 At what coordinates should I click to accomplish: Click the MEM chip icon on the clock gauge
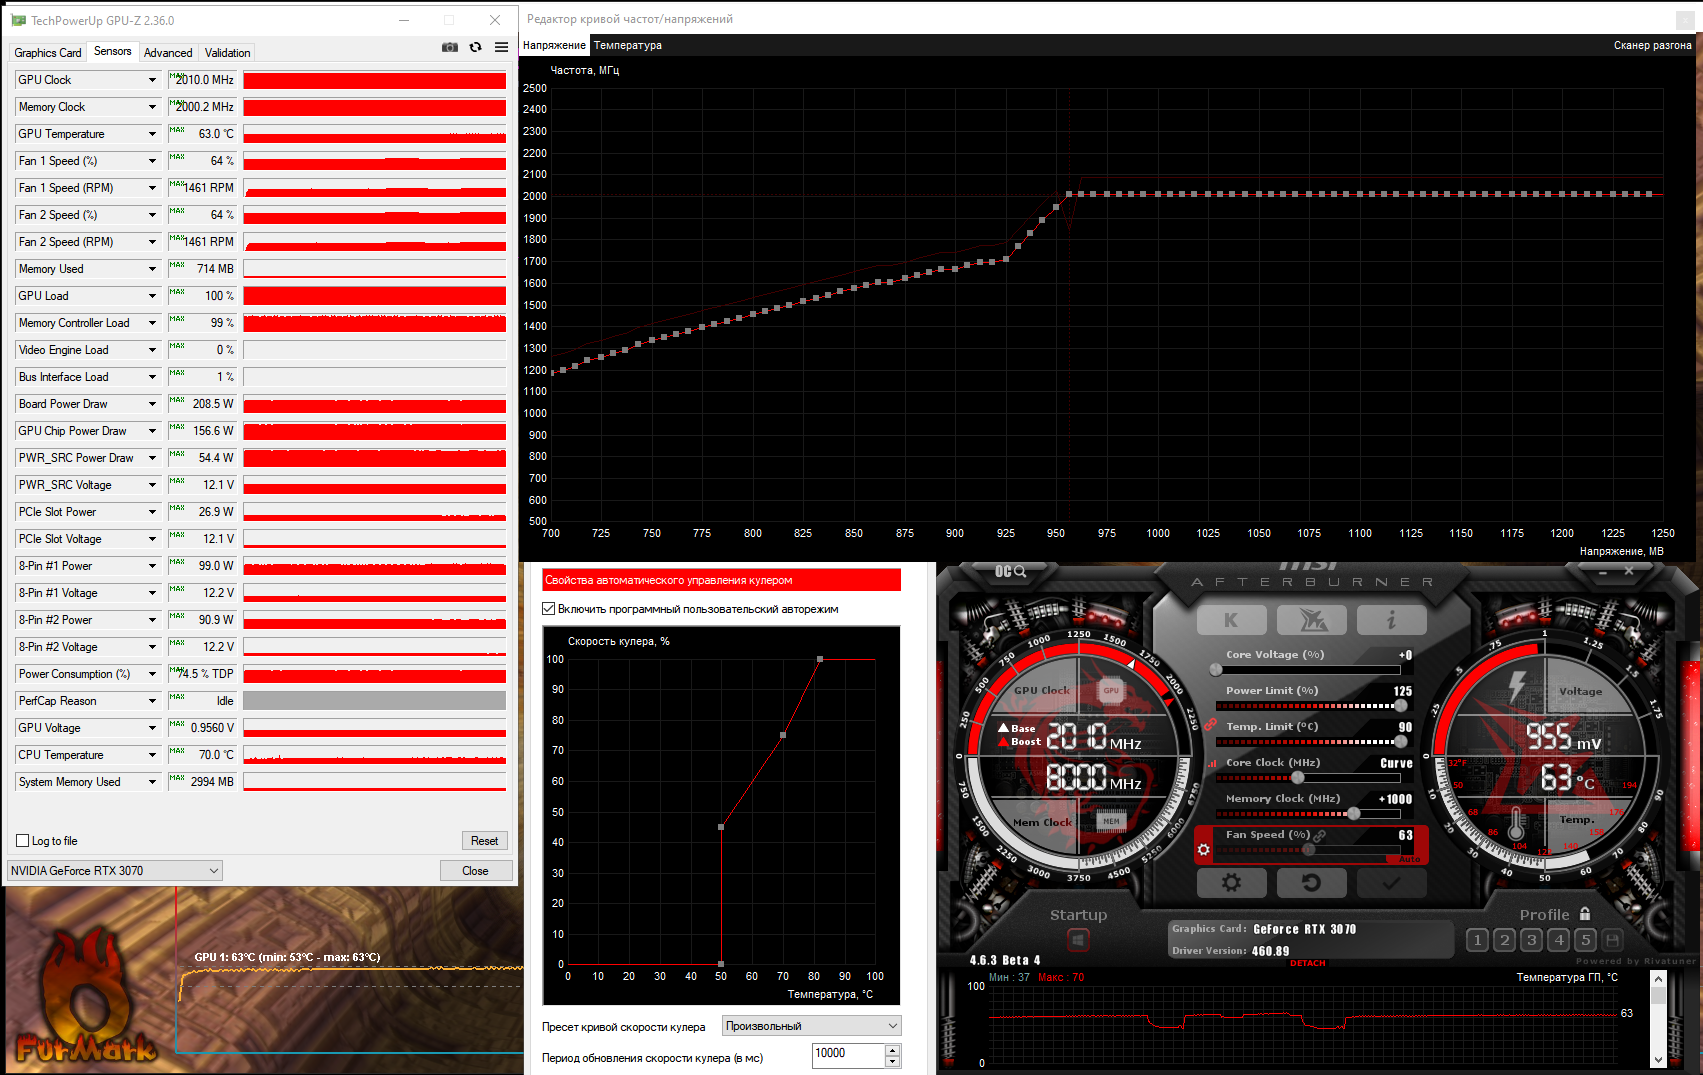pyautogui.click(x=1111, y=821)
